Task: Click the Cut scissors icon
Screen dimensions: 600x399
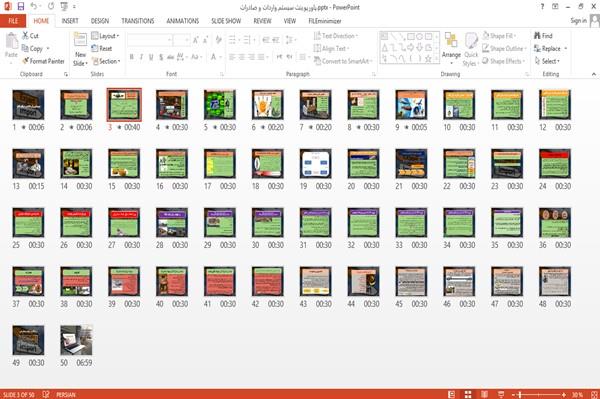Action: point(25,36)
